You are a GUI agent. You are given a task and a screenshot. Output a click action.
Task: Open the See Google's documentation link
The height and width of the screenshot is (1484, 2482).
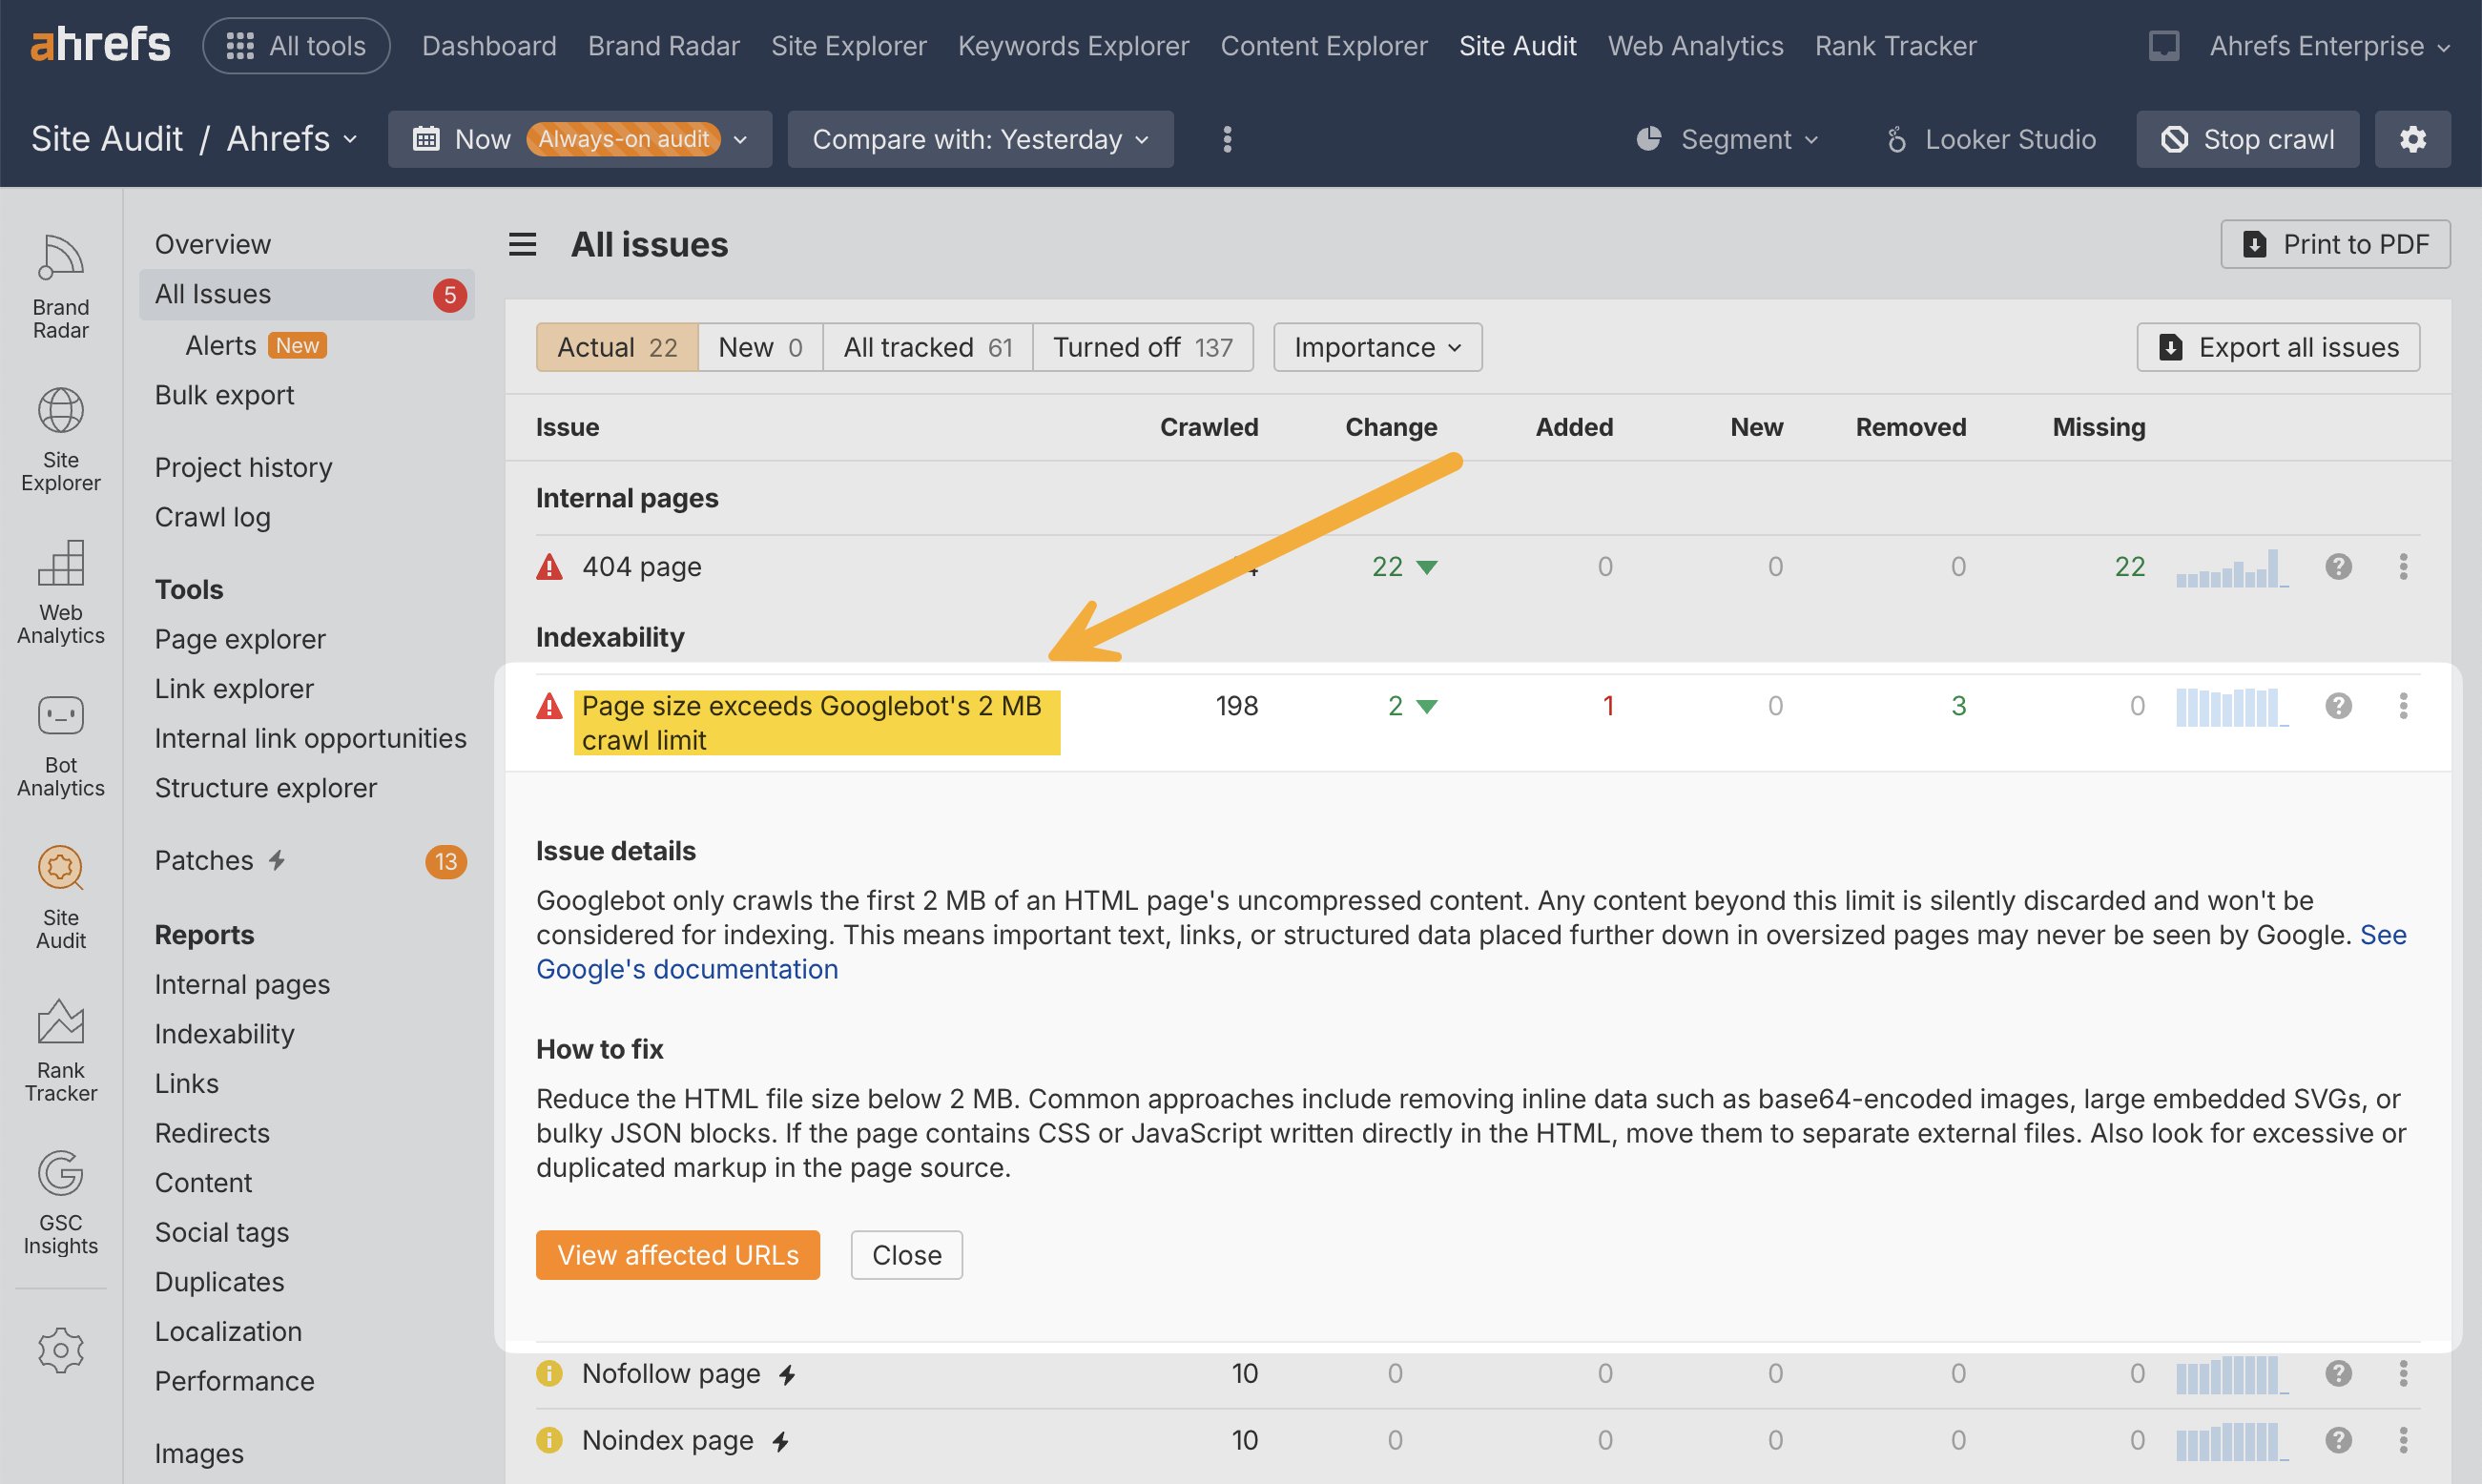[x=687, y=969]
